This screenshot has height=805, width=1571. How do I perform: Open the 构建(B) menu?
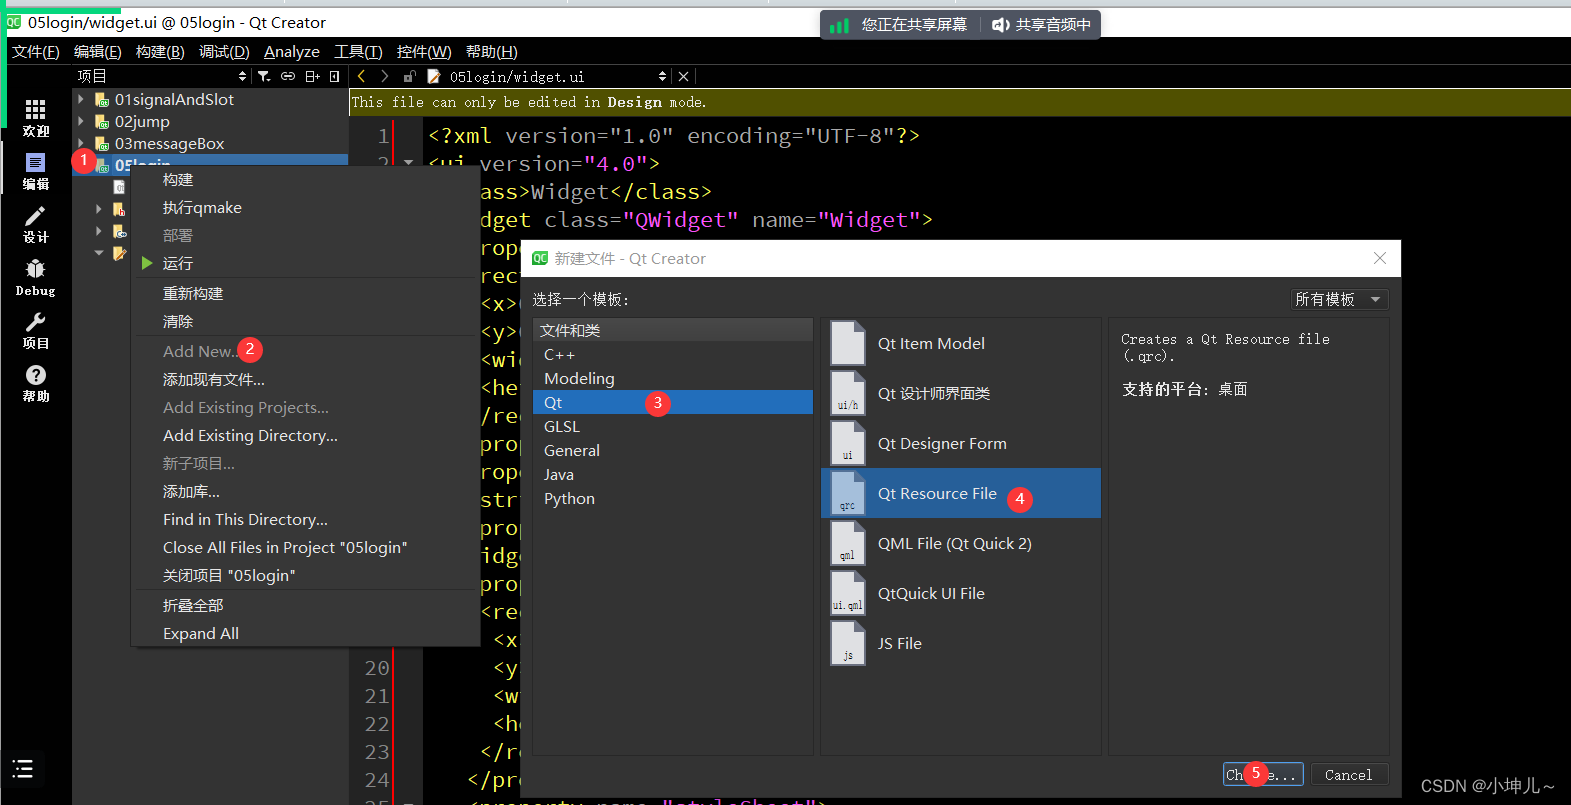[x=160, y=51]
